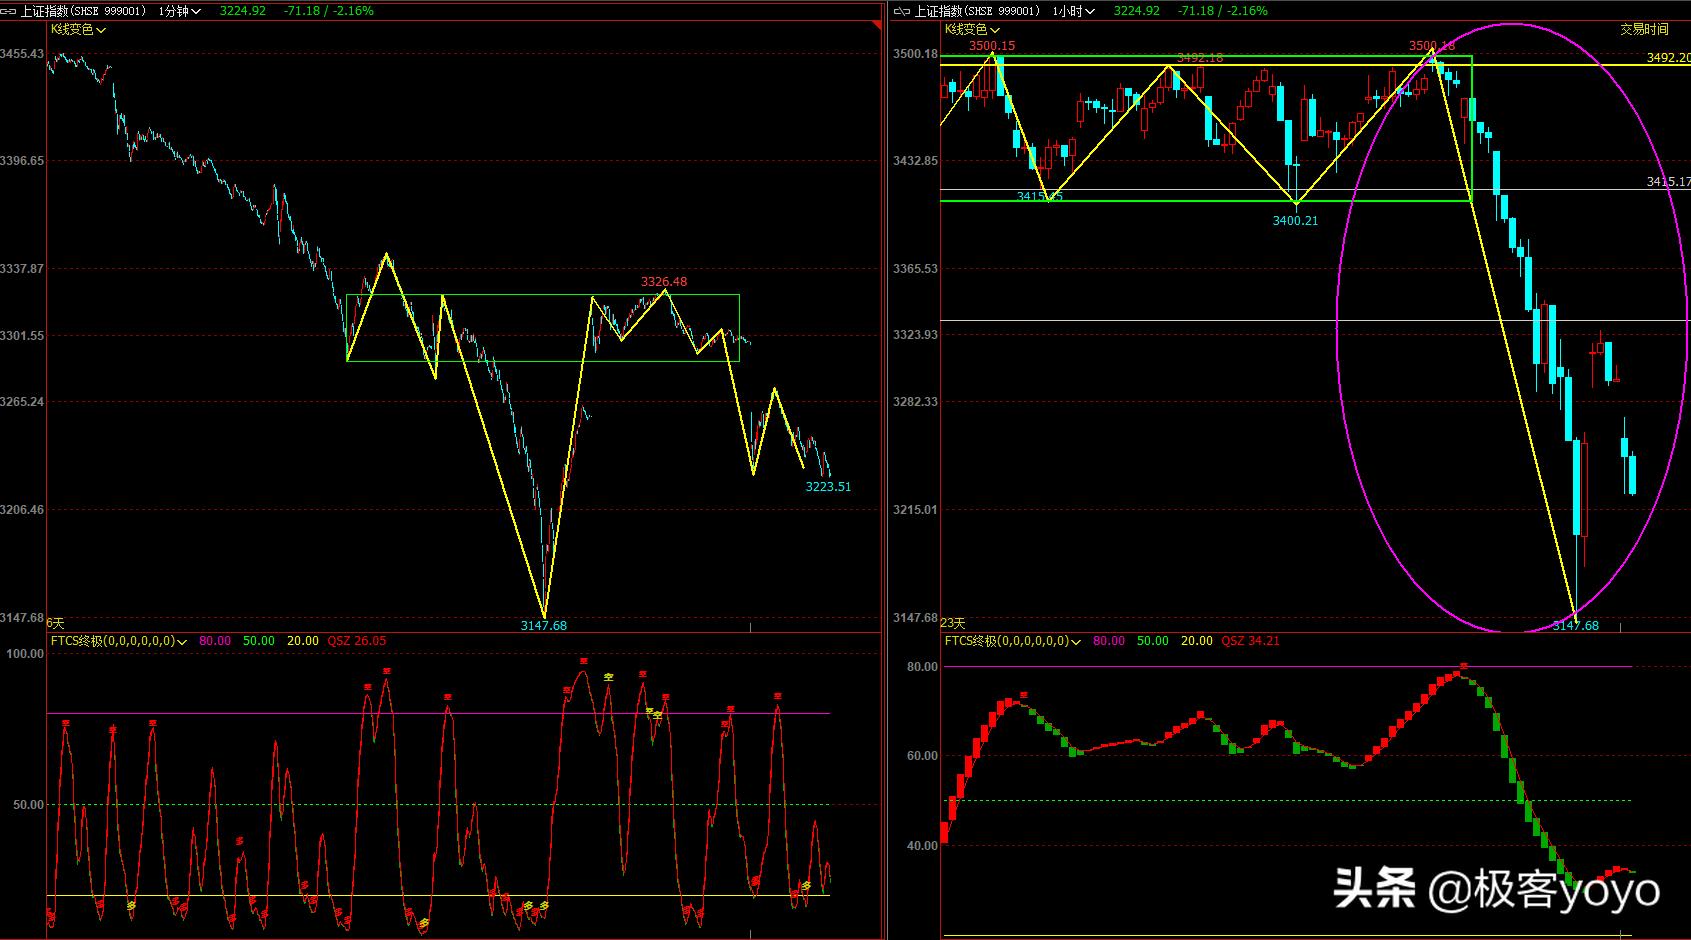The image size is (1691, 940).
Task: Click the green 50.00 value in right indicator
Action: coord(1152,641)
